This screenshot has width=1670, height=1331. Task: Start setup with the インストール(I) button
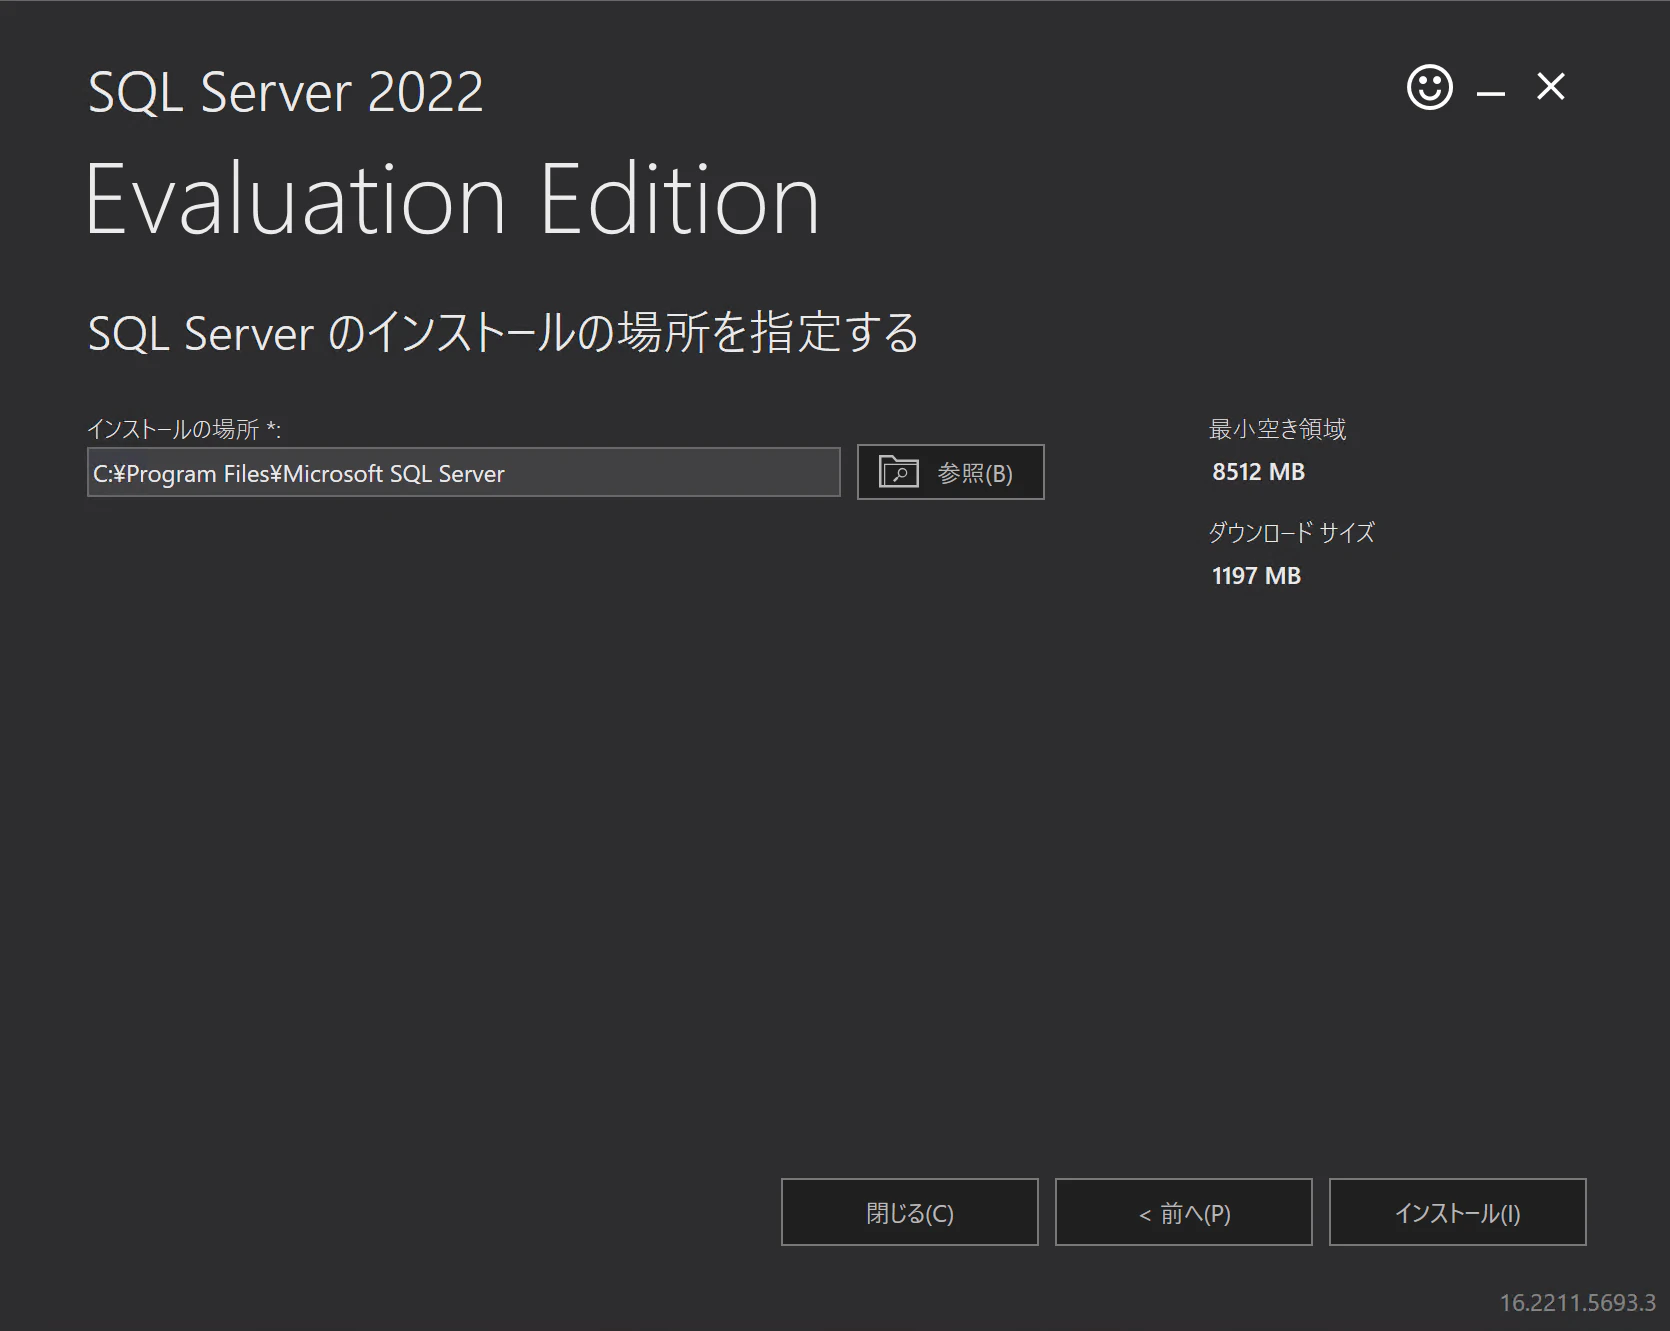tap(1458, 1212)
